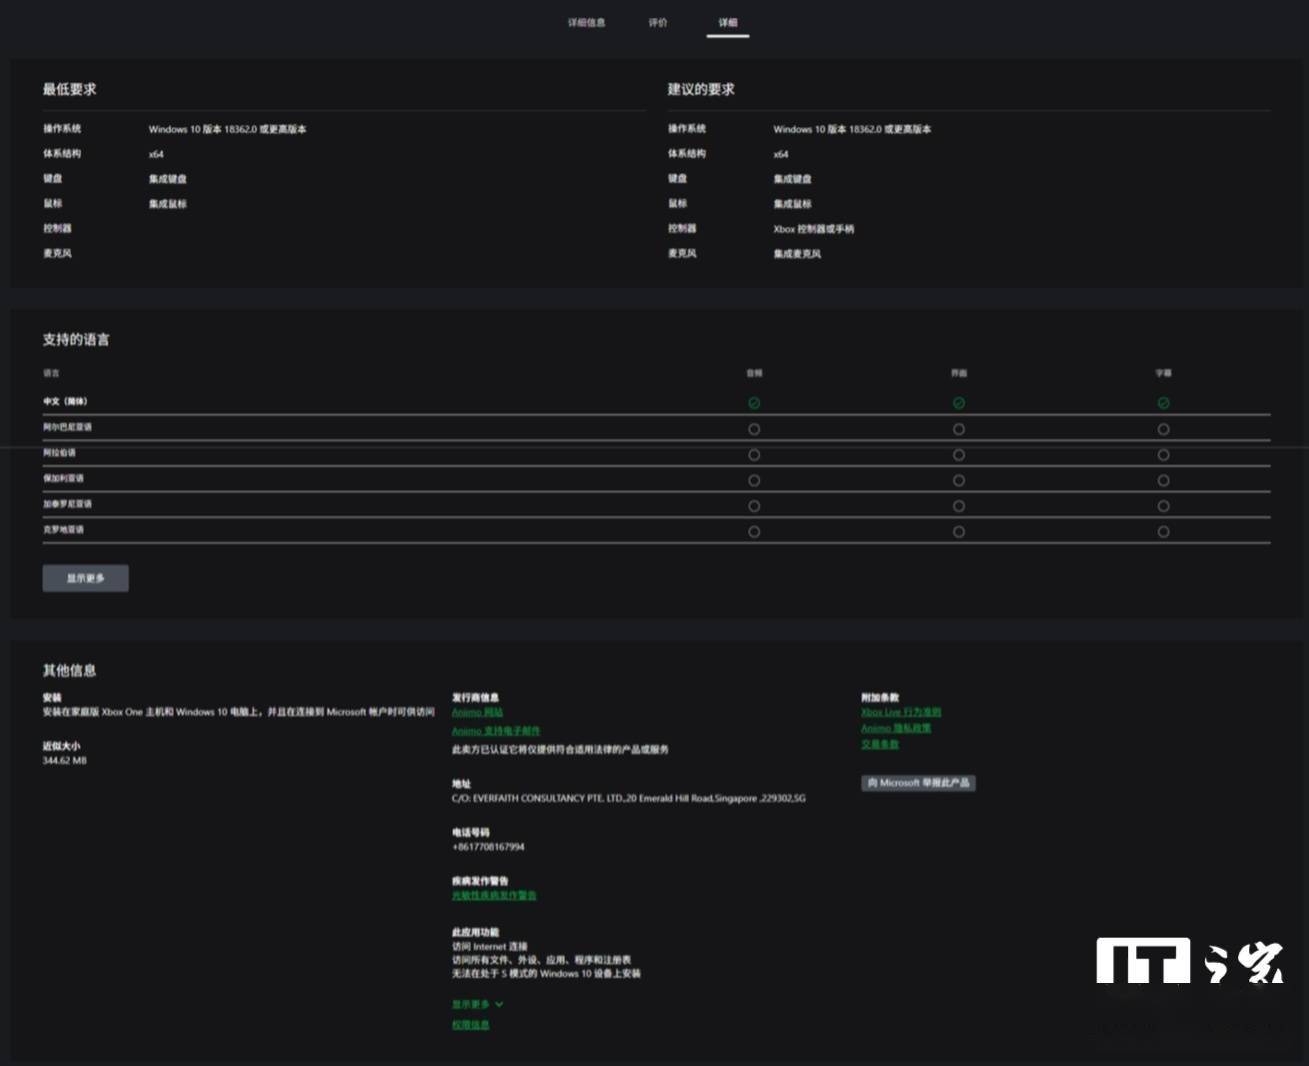Click interface circle for 阿拉伯语 row

point(959,455)
